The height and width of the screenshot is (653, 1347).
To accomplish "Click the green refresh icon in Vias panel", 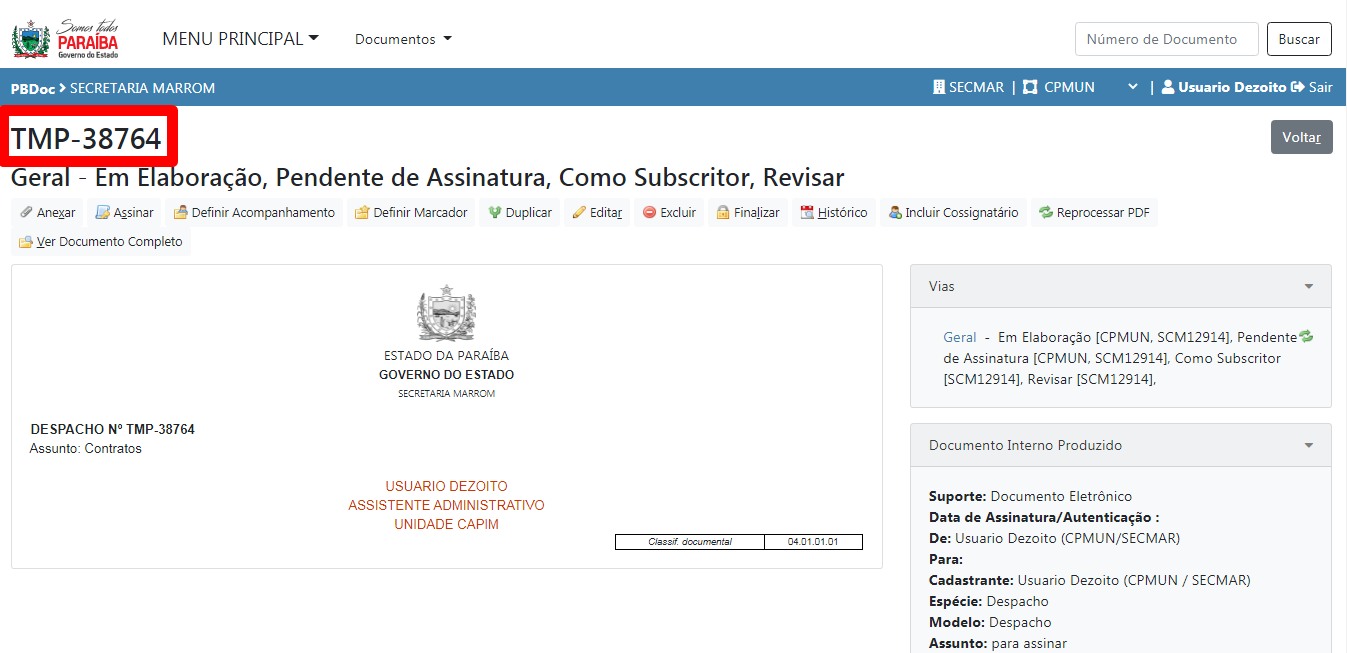I will (x=1305, y=337).
